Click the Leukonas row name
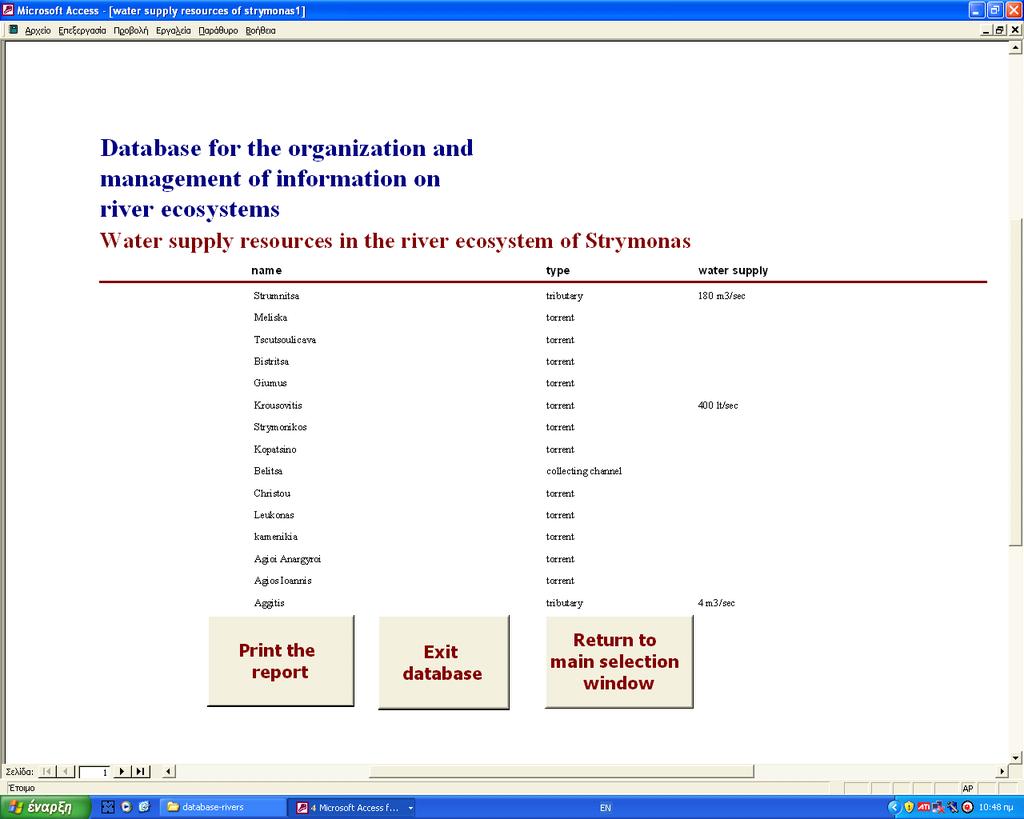The height and width of the screenshot is (819, 1024). point(274,515)
